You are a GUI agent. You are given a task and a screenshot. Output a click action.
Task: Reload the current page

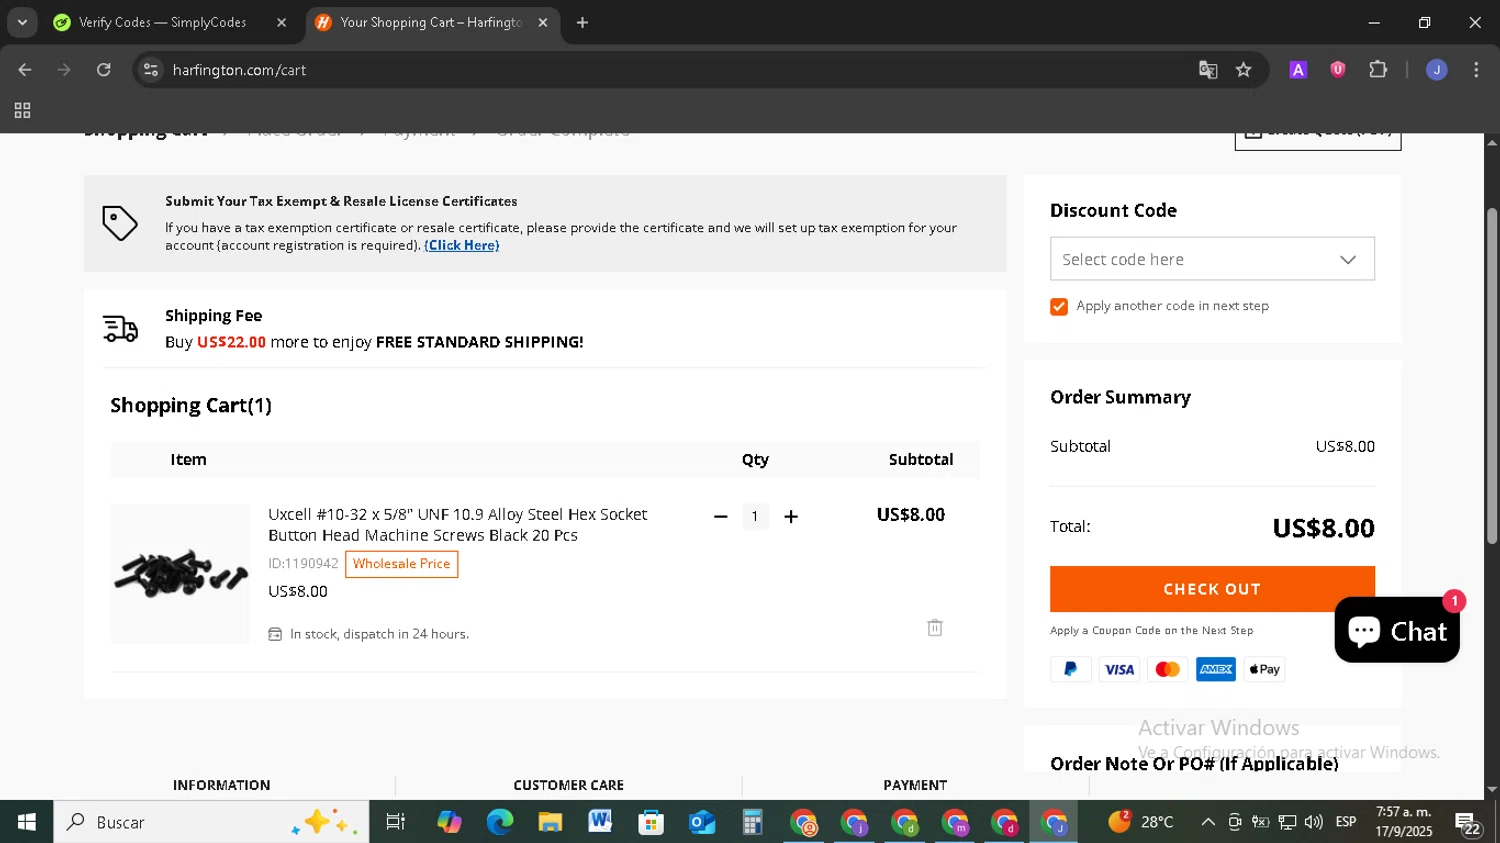(x=104, y=70)
